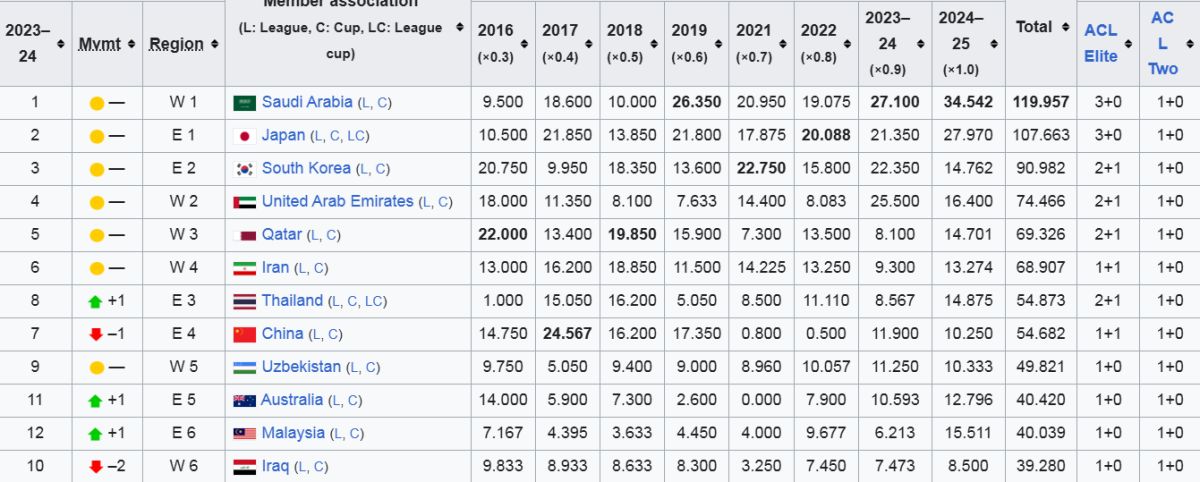Sort table by the 2016 column
The width and height of the screenshot is (1200, 482).
[522, 31]
